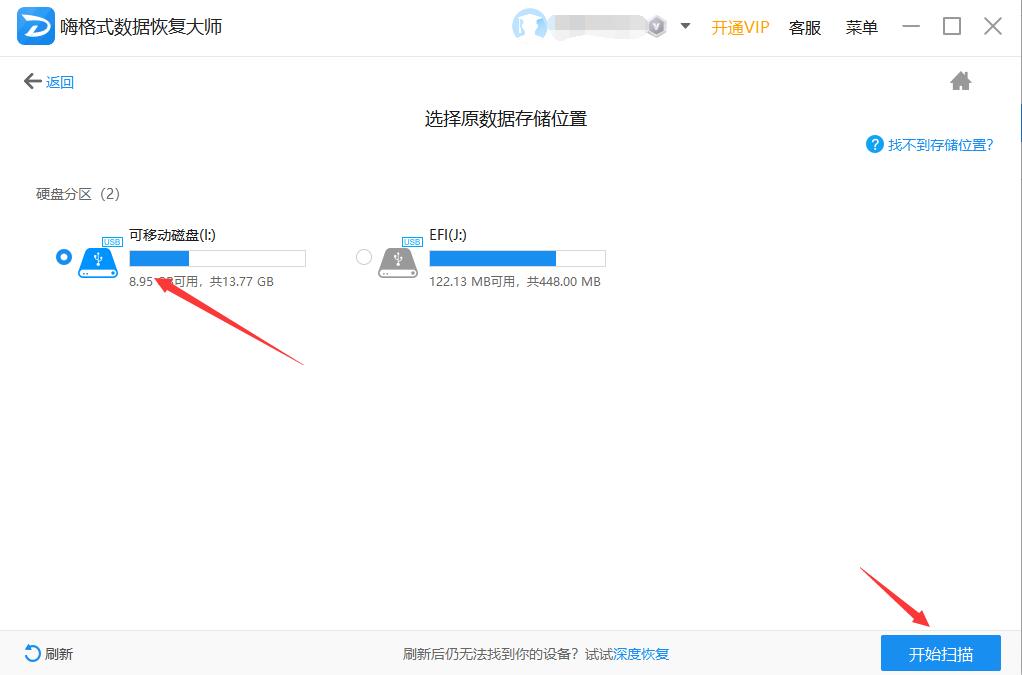Expand the account dropdown arrow
1022x675 pixels.
tap(686, 27)
